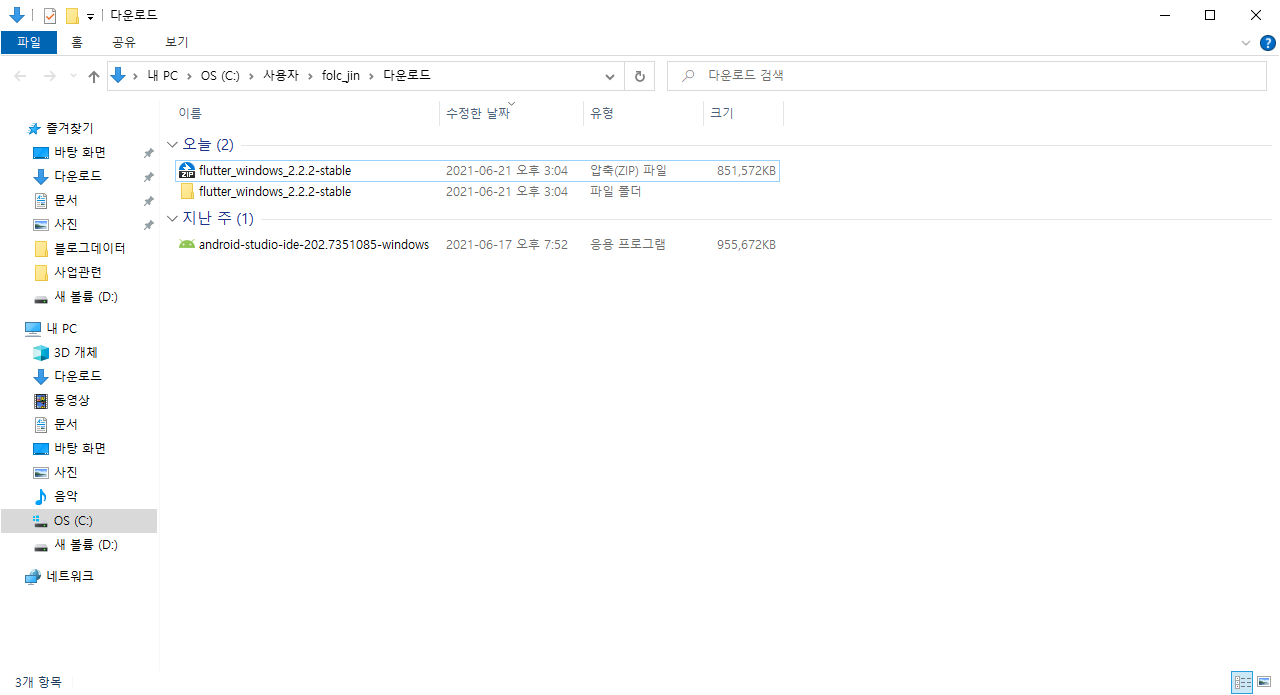Screen dimensions: 1280x695
Task: Open the address bar history dropdown
Action: click(610, 76)
